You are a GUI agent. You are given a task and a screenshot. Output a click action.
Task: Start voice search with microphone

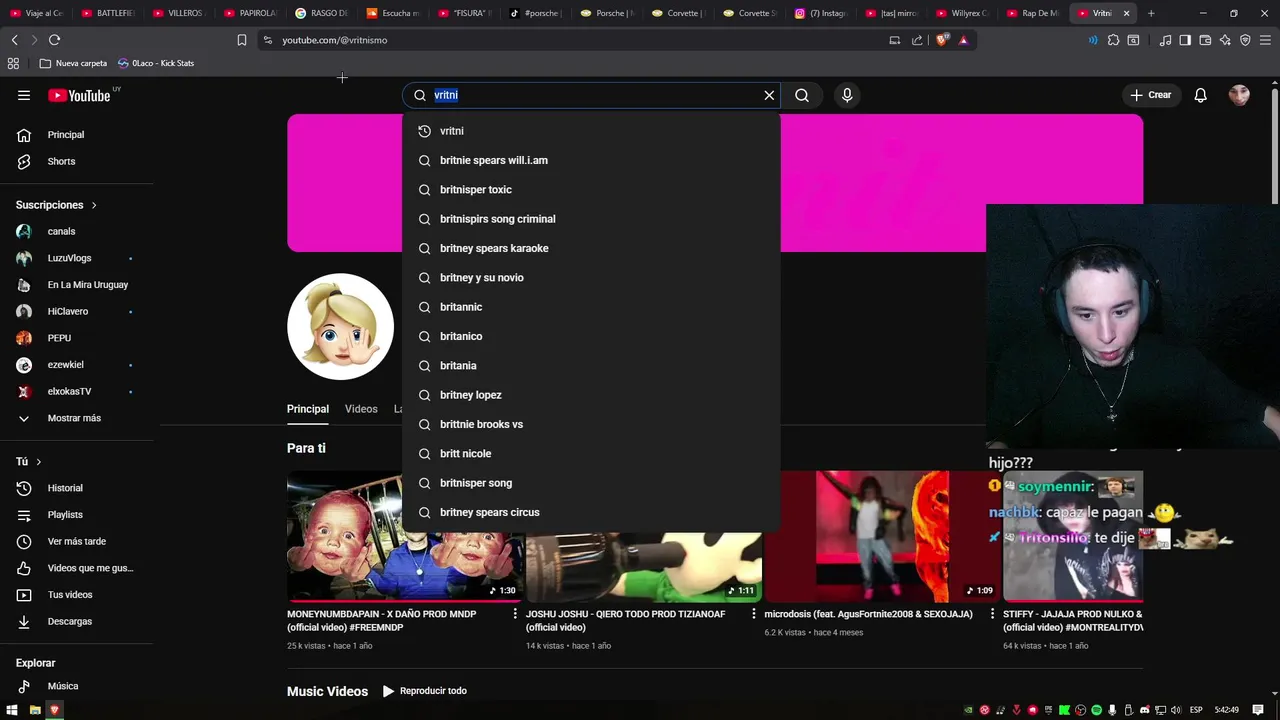(x=847, y=95)
